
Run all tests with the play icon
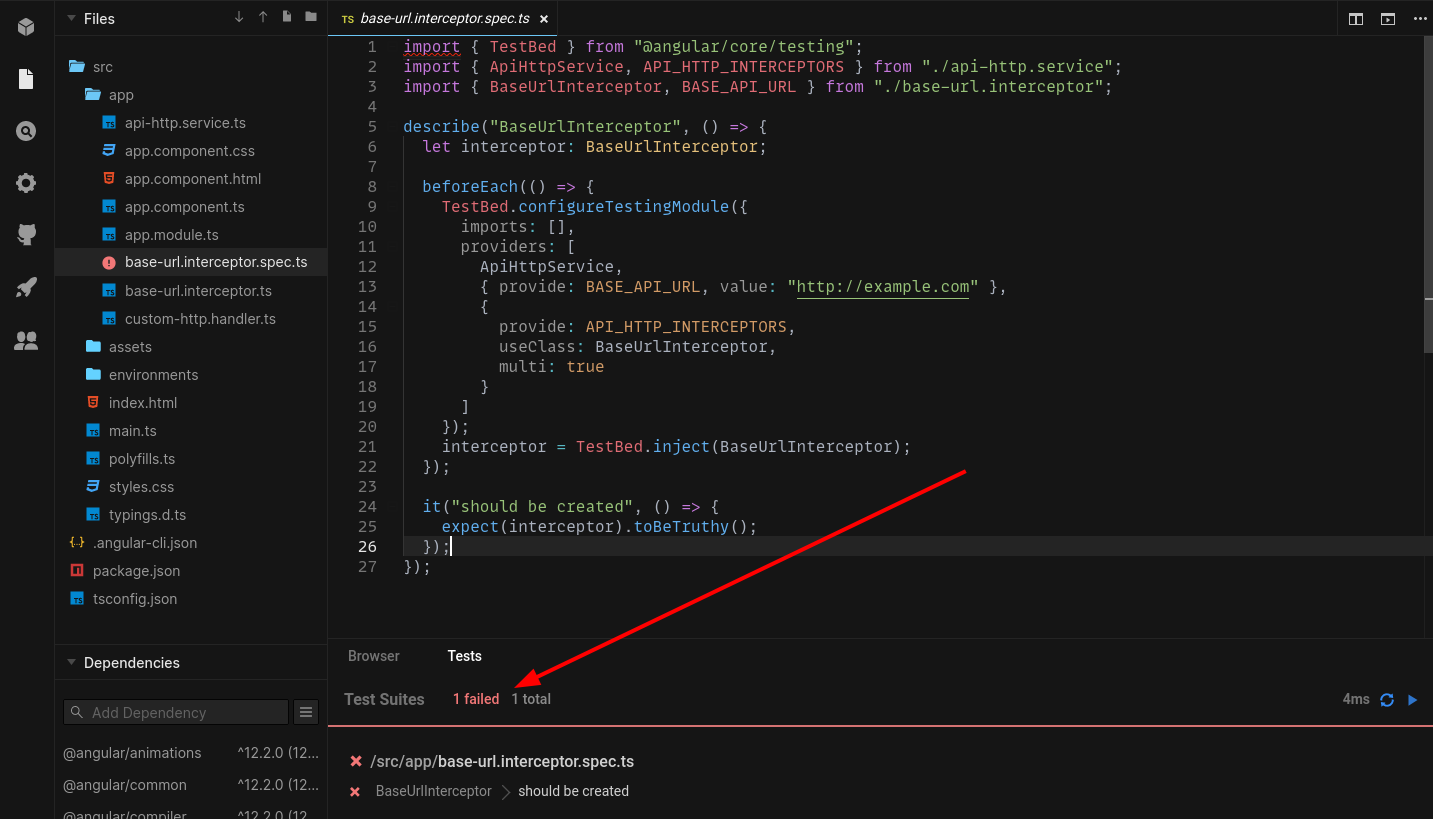click(1413, 700)
